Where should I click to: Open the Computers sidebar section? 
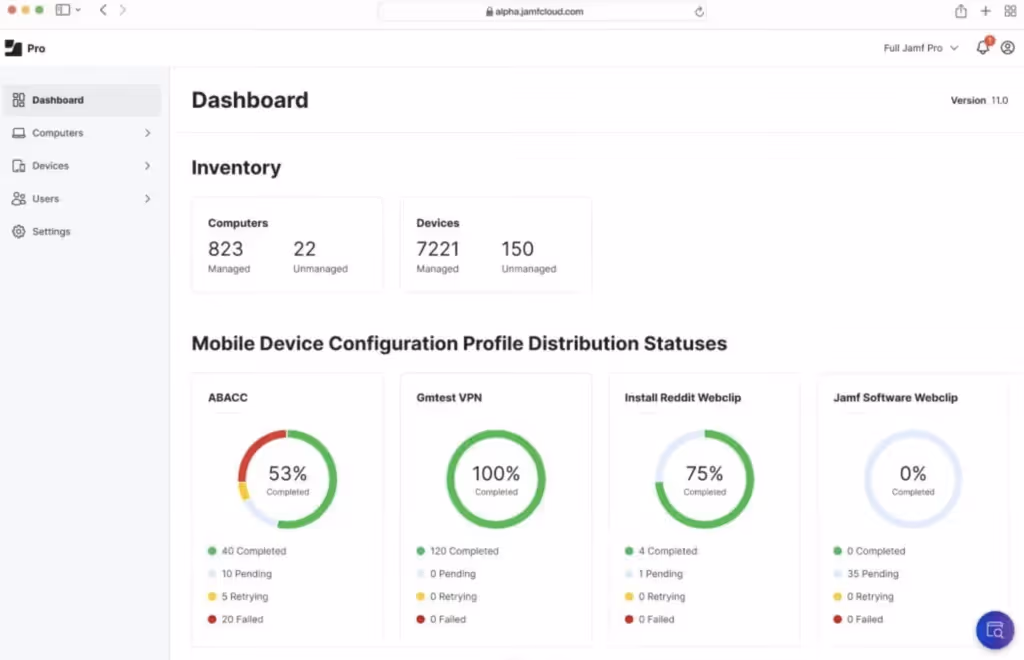coord(82,133)
